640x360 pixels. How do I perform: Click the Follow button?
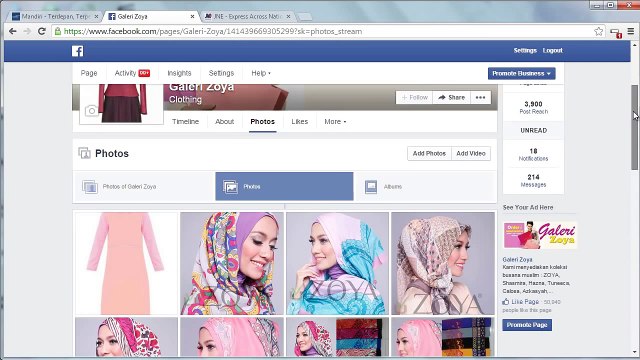click(414, 98)
